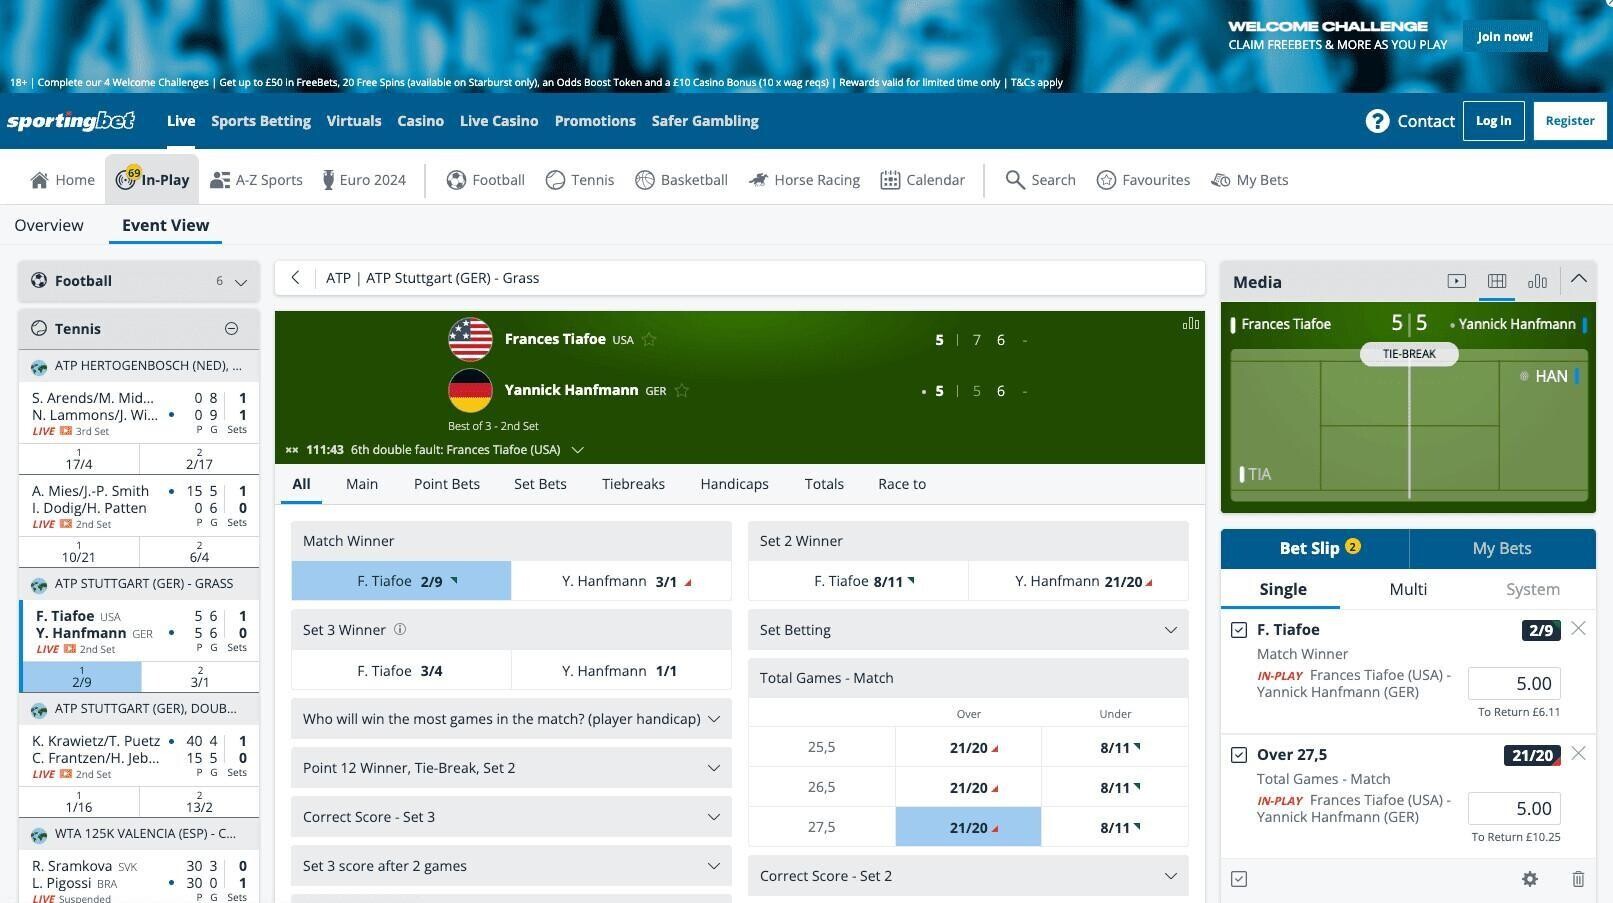Switch Media panel to statistics chart view

1538,282
